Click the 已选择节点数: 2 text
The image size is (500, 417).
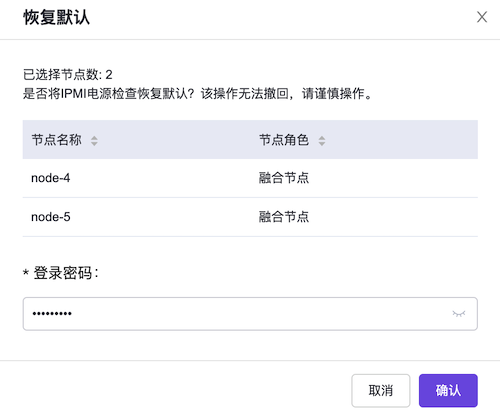tap(68, 75)
